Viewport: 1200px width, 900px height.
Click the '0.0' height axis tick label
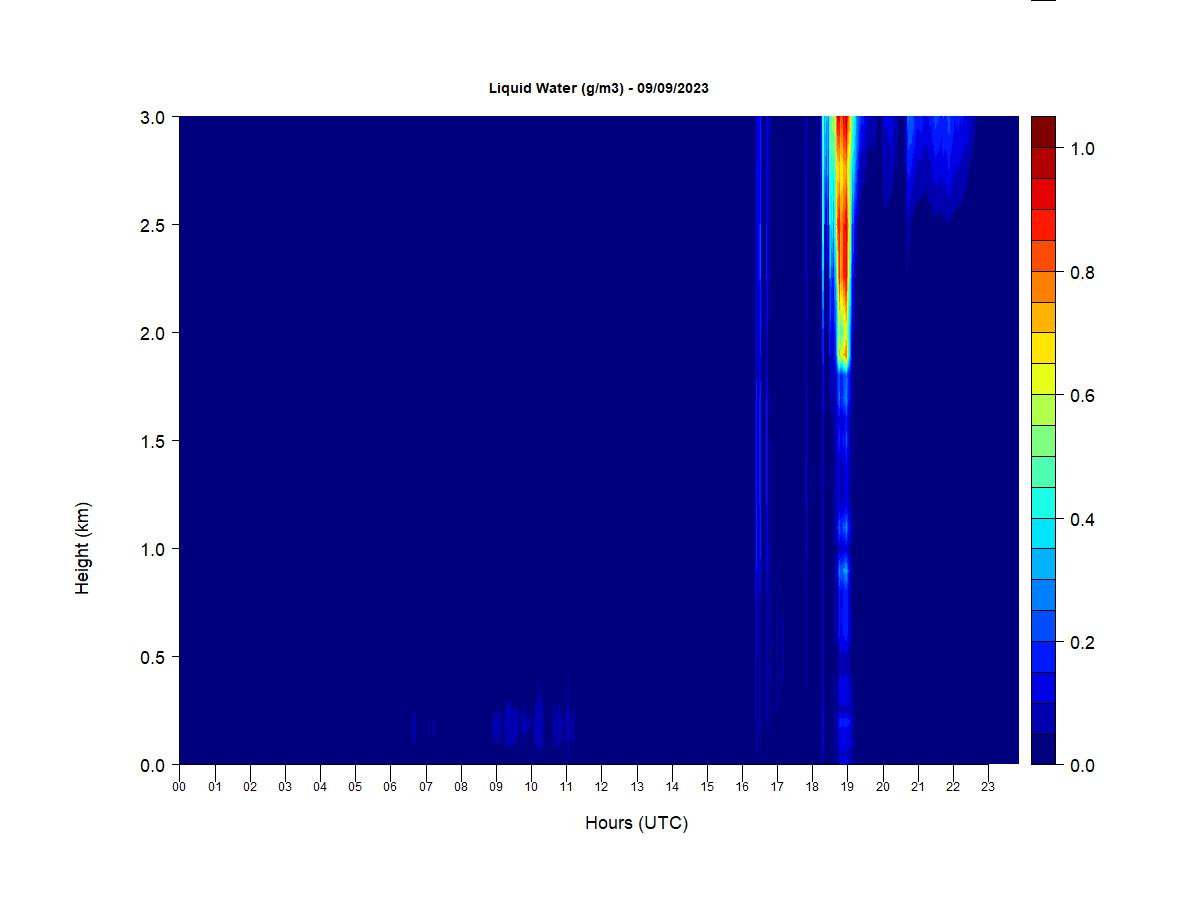pos(153,765)
